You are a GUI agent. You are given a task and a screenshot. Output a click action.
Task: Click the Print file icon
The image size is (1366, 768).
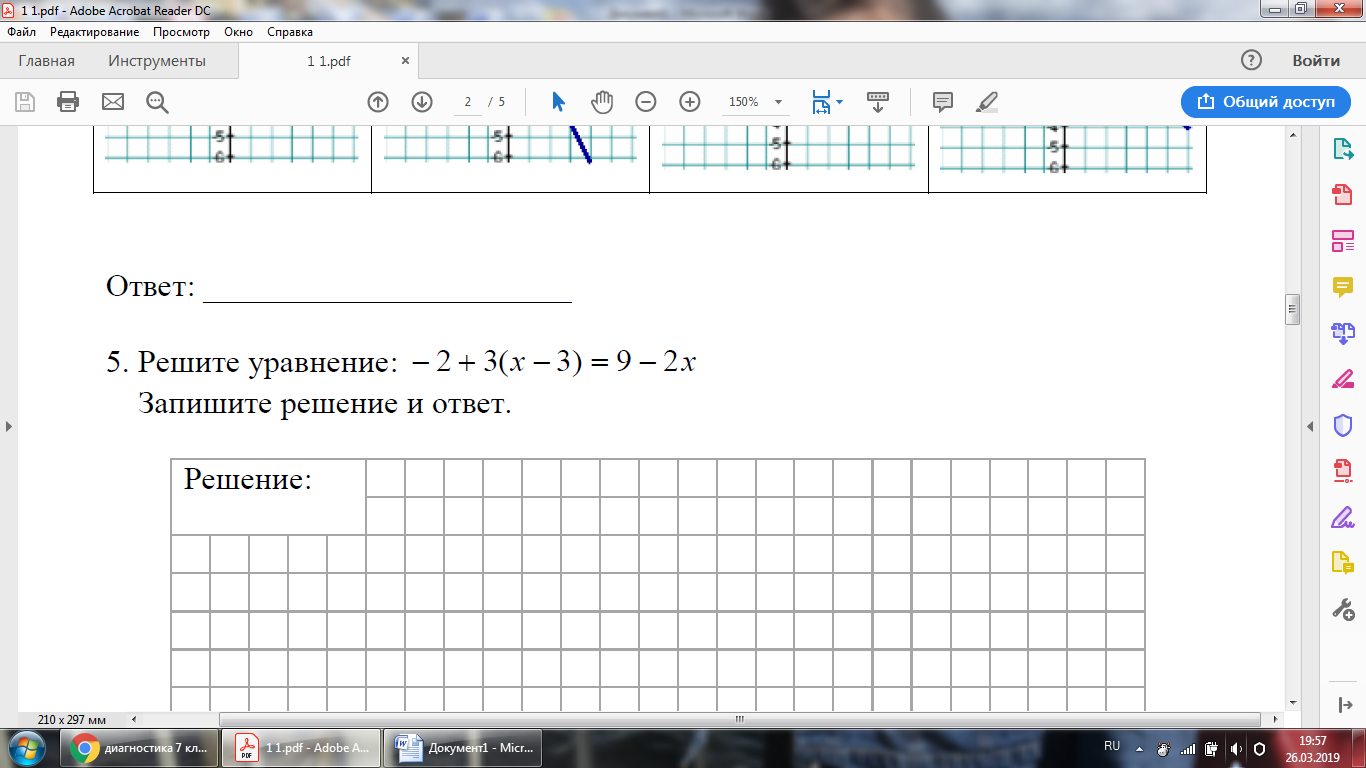tap(68, 101)
